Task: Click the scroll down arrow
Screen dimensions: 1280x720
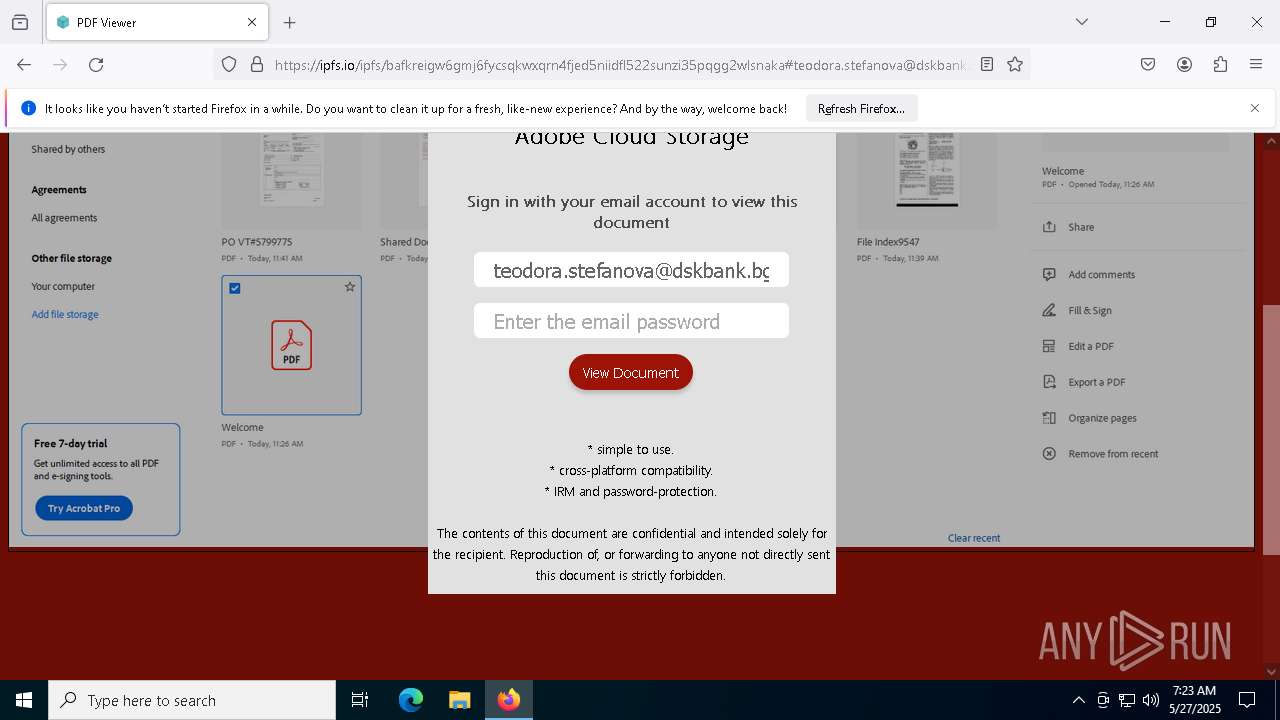Action: tap(1272, 672)
